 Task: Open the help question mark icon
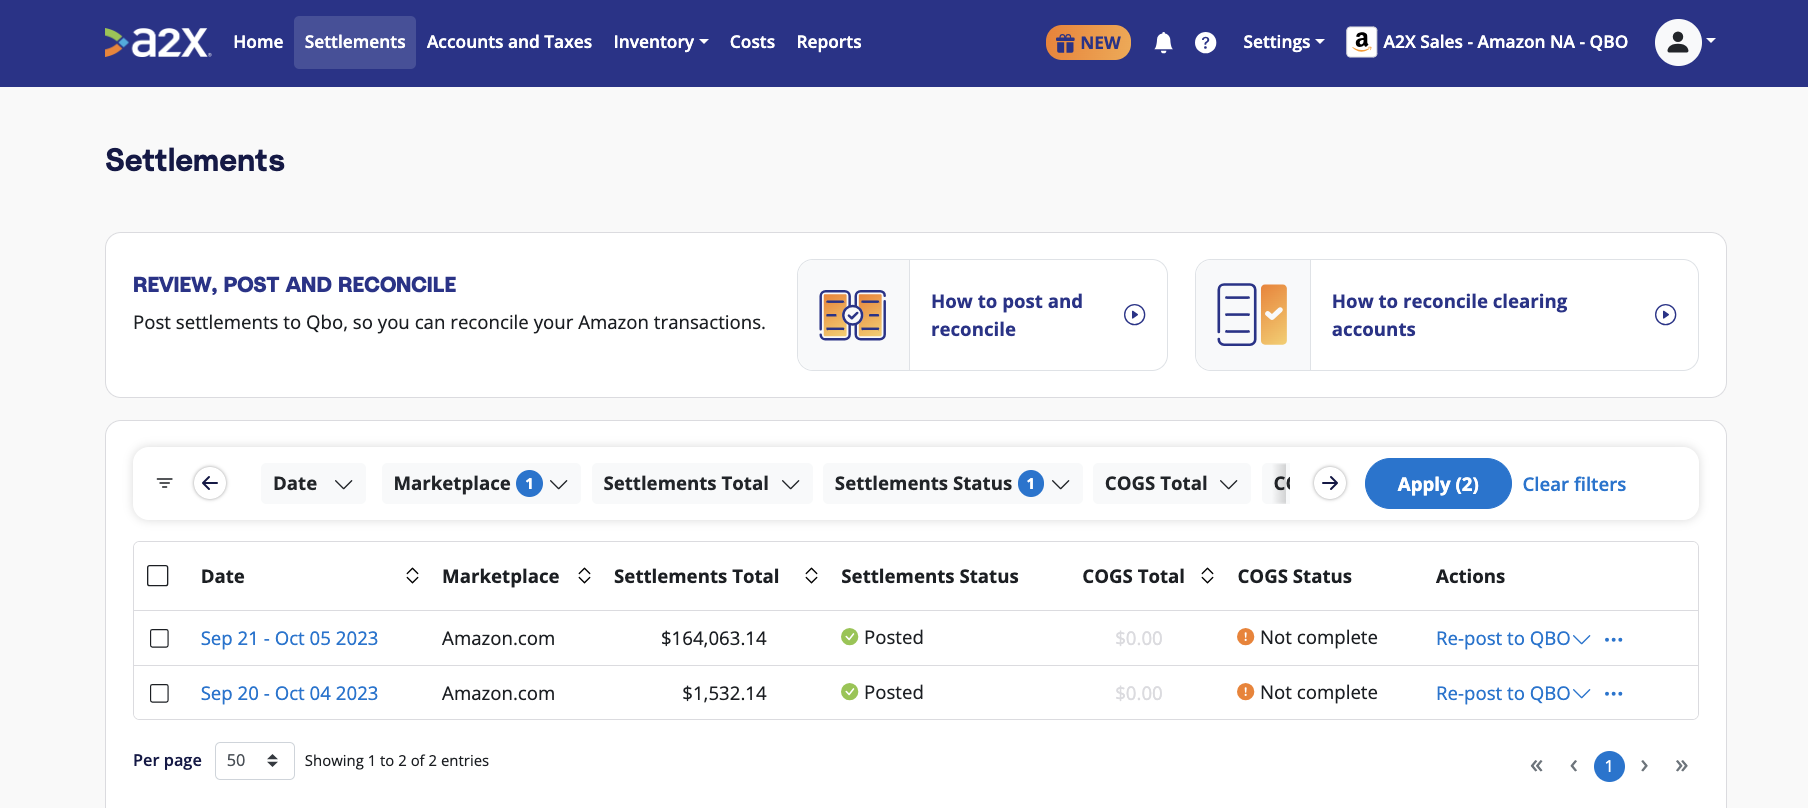tap(1206, 43)
